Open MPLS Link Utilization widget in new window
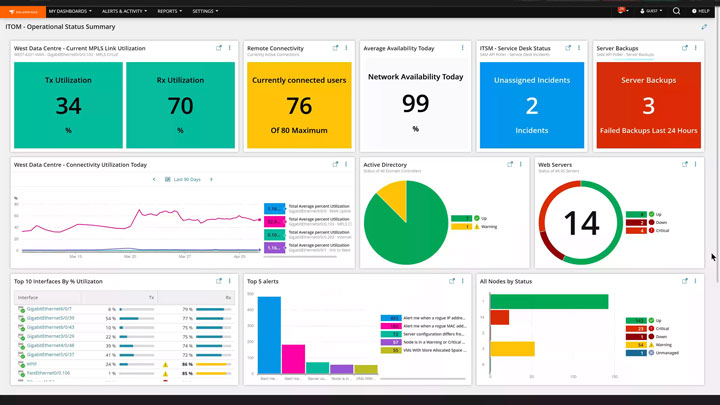This screenshot has height=405, width=720. click(219, 48)
